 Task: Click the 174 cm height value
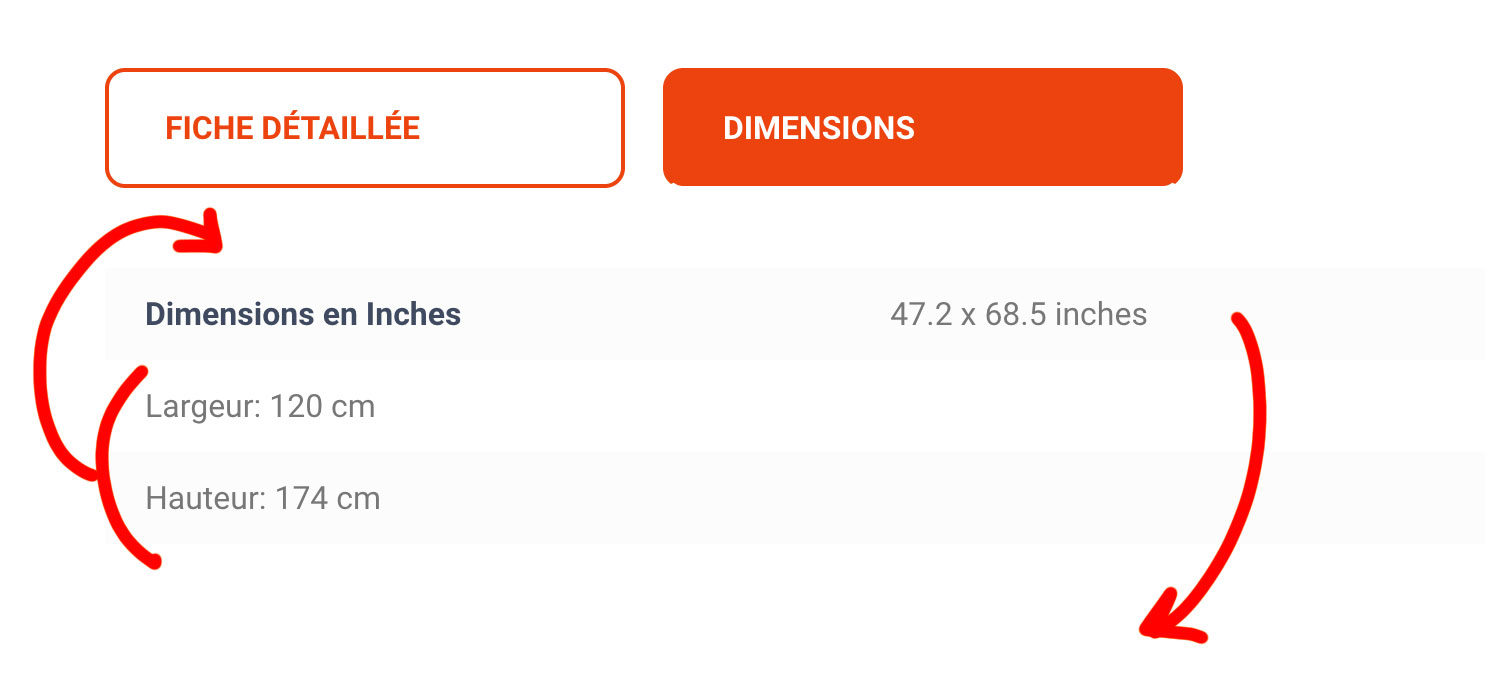(327, 498)
